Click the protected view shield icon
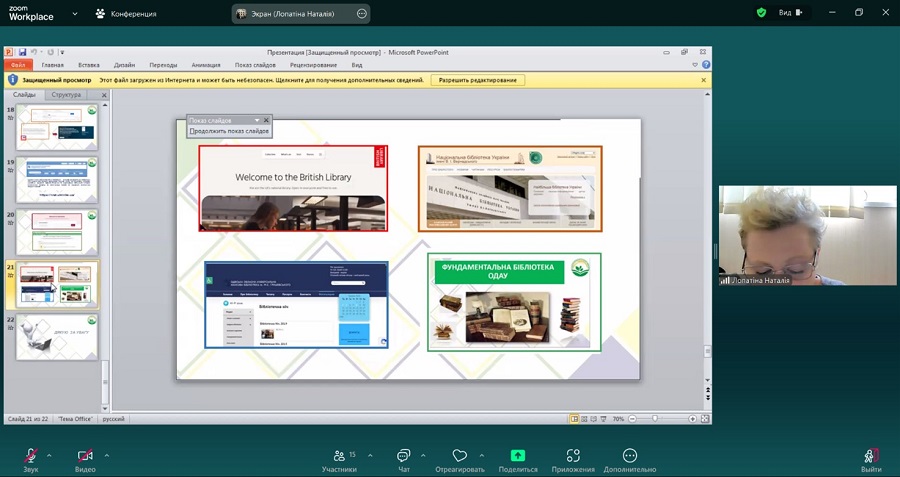 point(13,80)
